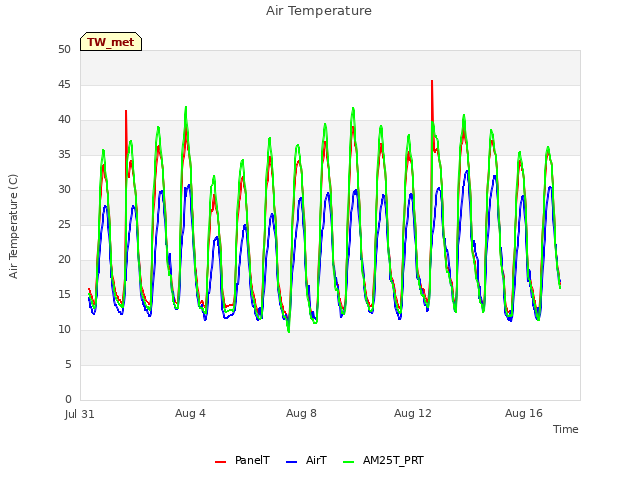Click the 40 y-axis tick label
This screenshot has width=640, height=480.
(64, 120)
